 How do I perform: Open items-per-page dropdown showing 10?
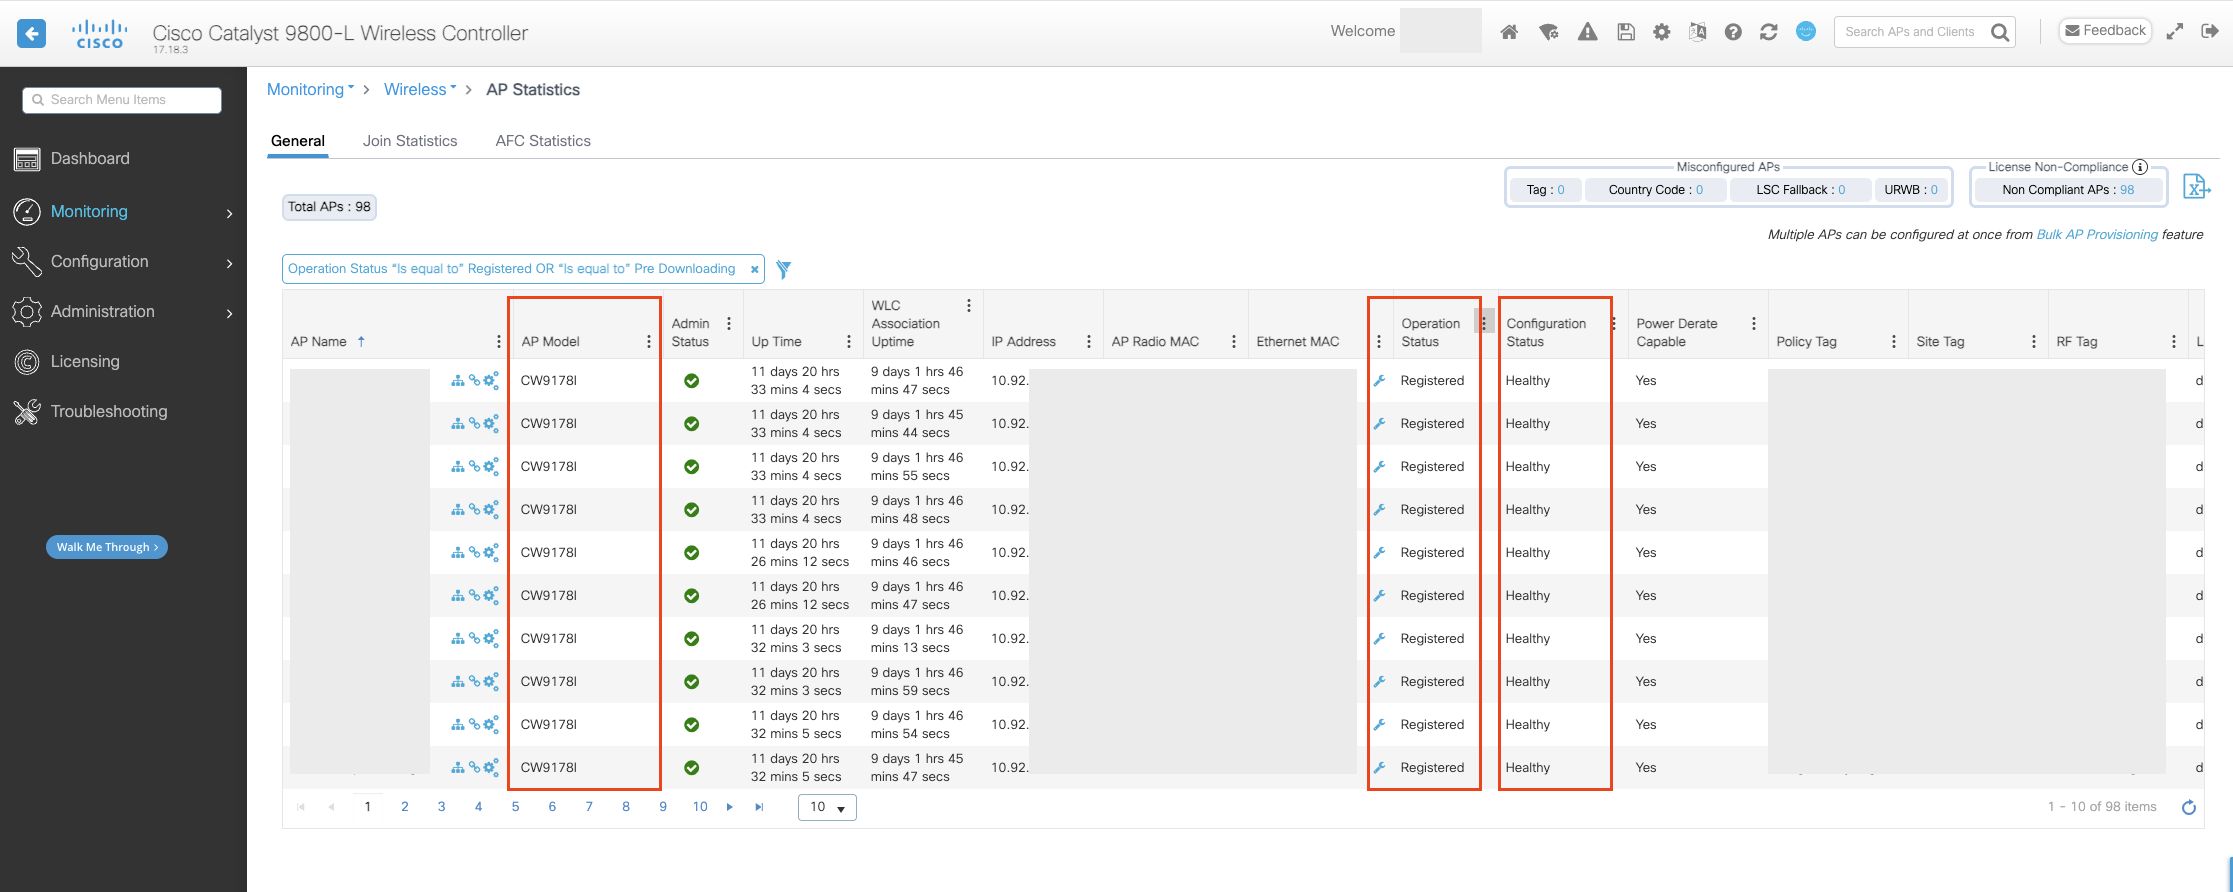pos(827,807)
